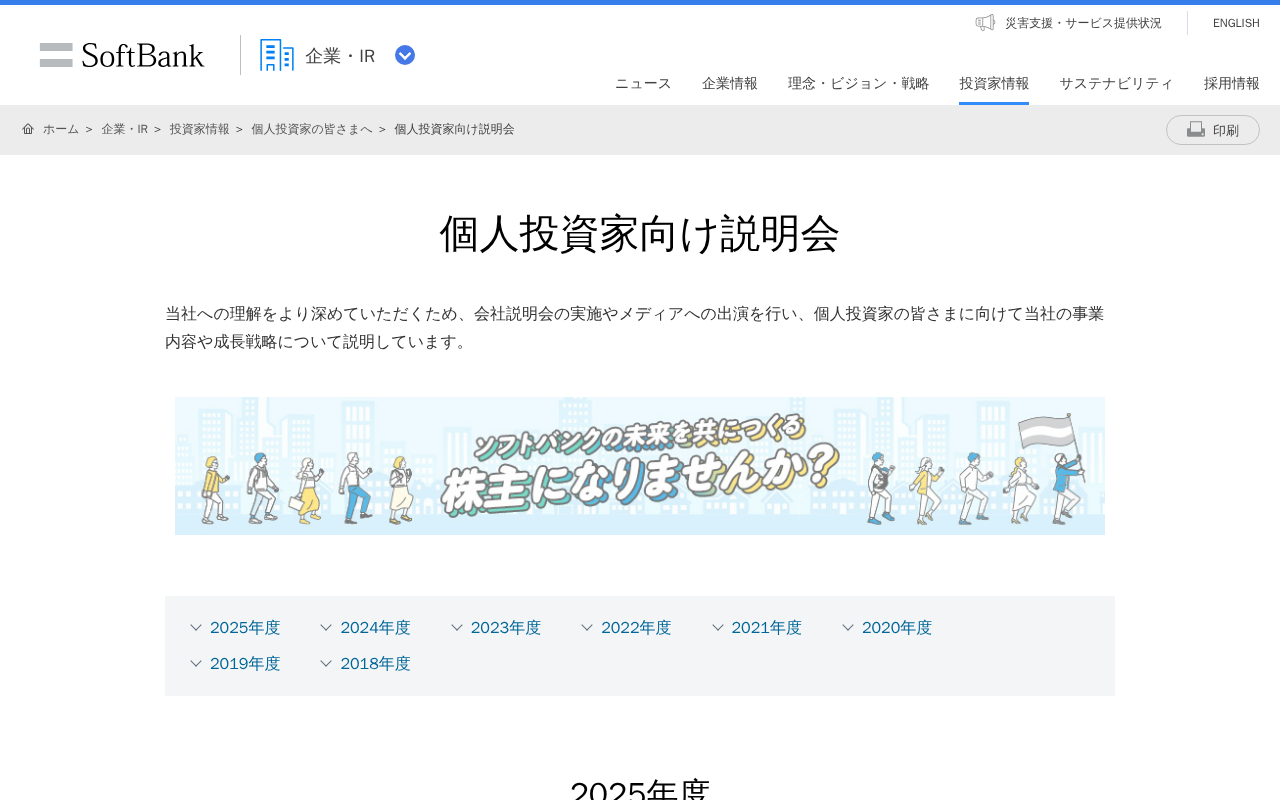This screenshot has width=1280, height=800.
Task: Open the 株主になりませんか banner
Action: pos(640,466)
